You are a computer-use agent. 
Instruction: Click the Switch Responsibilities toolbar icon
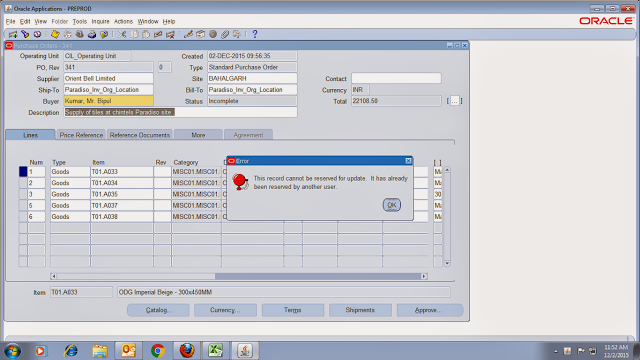tap(80, 34)
